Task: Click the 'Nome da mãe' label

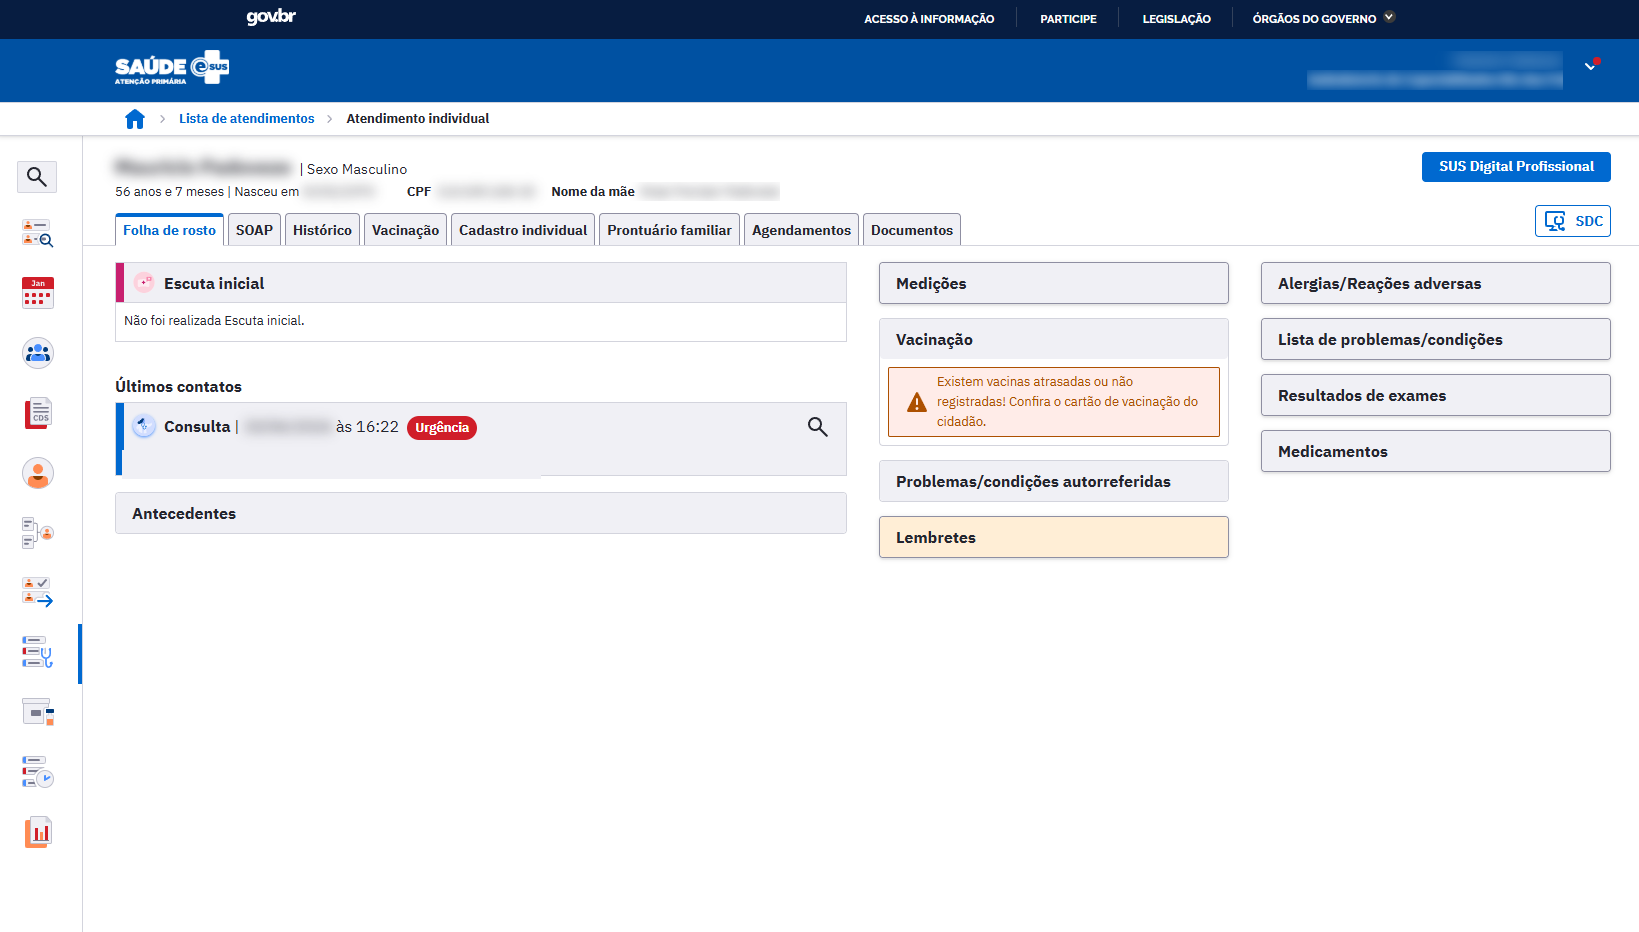Action: pos(593,192)
